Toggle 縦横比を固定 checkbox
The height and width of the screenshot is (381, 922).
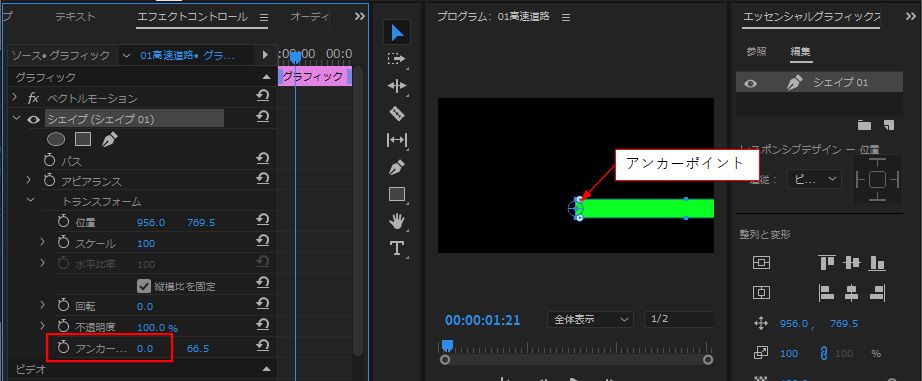[x=143, y=286]
